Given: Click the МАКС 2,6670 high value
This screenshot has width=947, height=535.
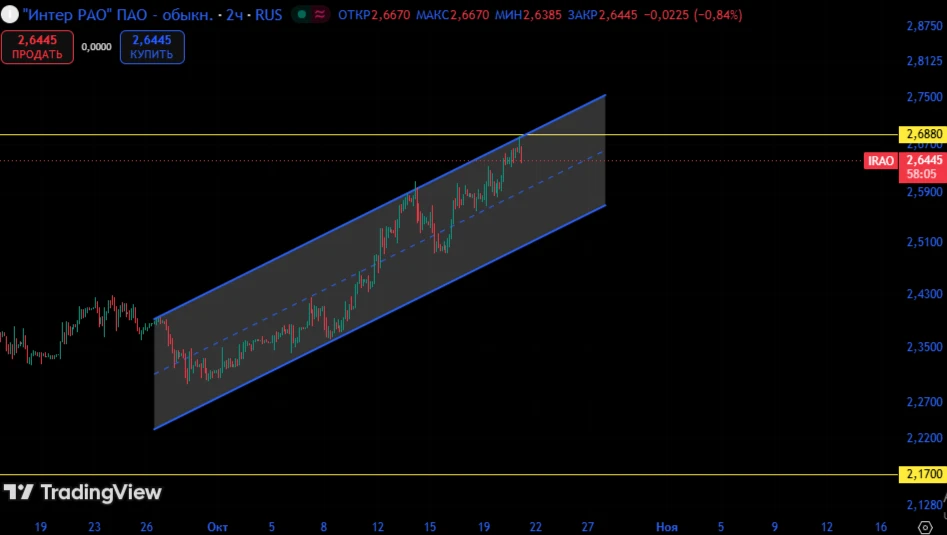Looking at the screenshot, I should (x=452, y=14).
